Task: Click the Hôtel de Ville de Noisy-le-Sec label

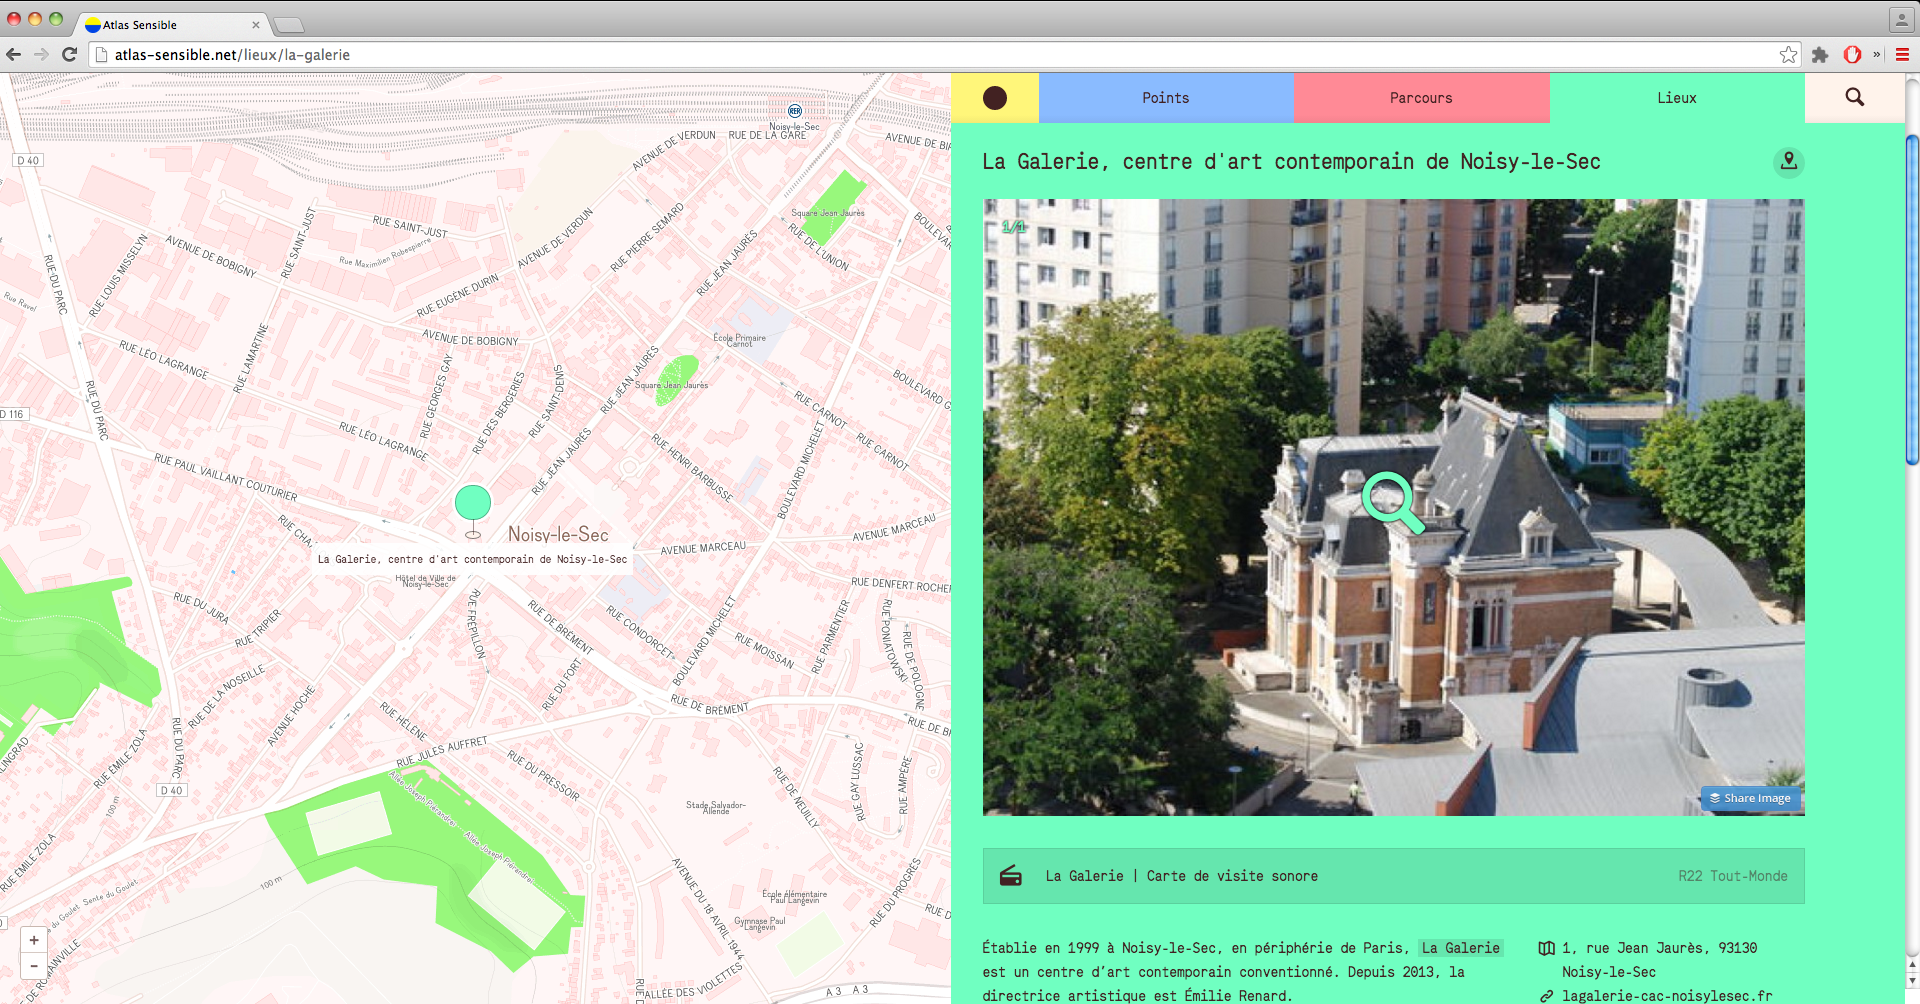Action: point(426,581)
